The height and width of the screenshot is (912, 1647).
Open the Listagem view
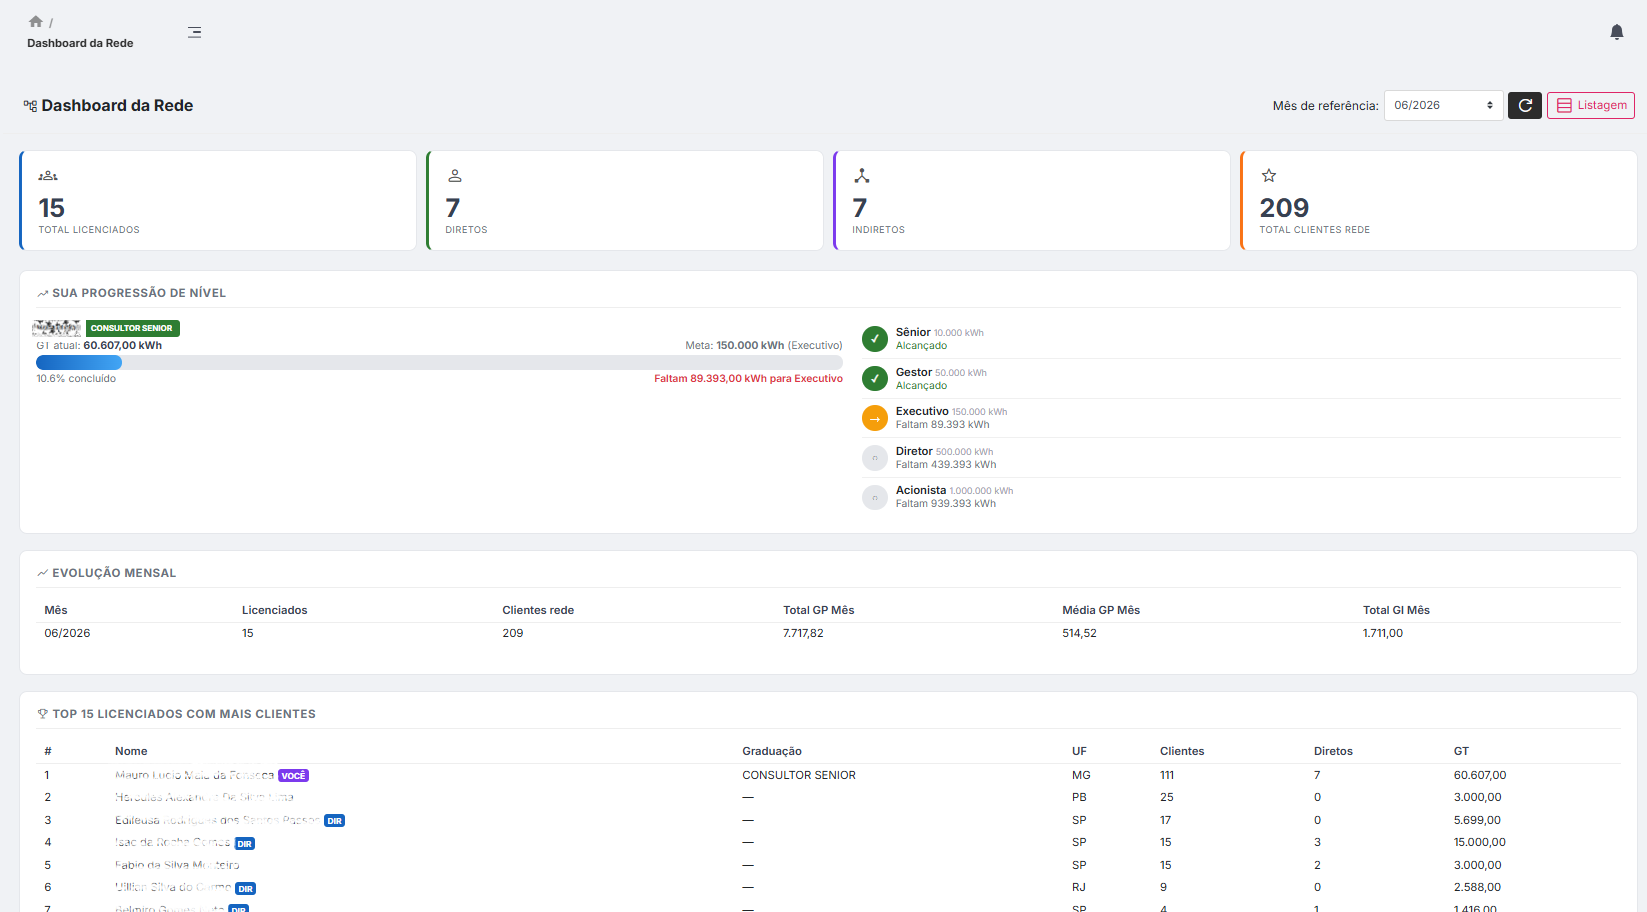pos(1591,105)
